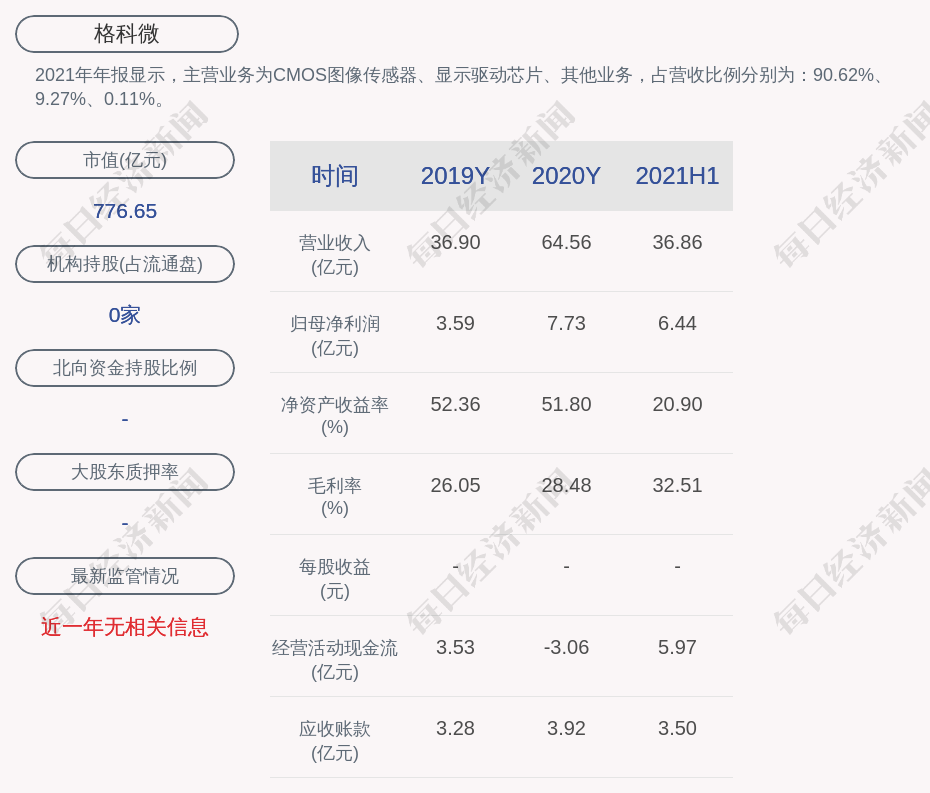930x793 pixels.
Task: Click the market value 776.65
Action: coord(125,211)
